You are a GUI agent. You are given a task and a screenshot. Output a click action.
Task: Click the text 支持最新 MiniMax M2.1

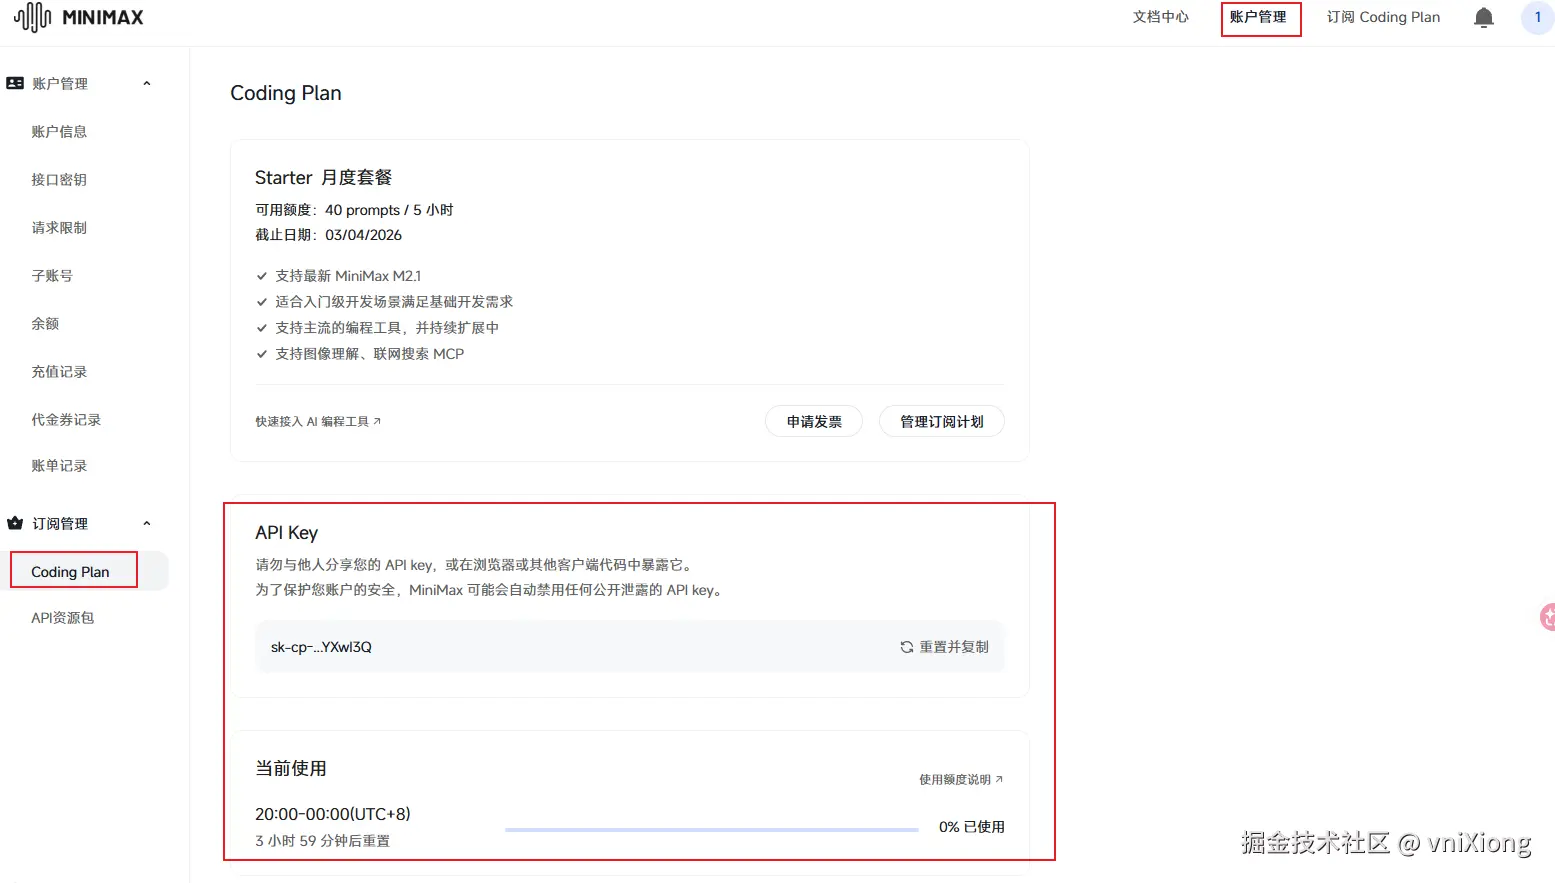pyautogui.click(x=348, y=275)
